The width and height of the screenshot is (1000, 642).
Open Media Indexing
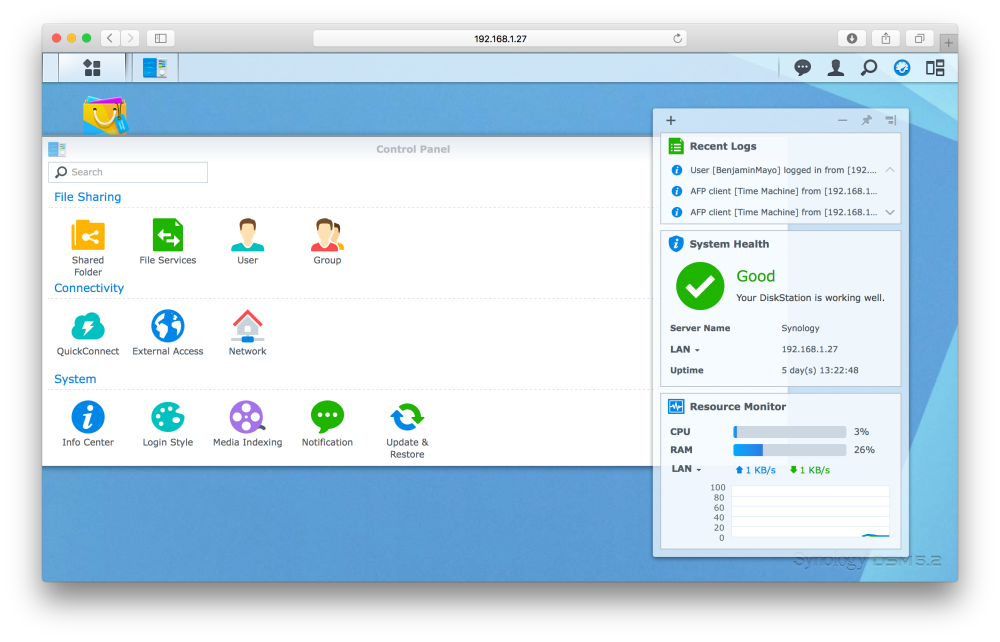pos(247,418)
